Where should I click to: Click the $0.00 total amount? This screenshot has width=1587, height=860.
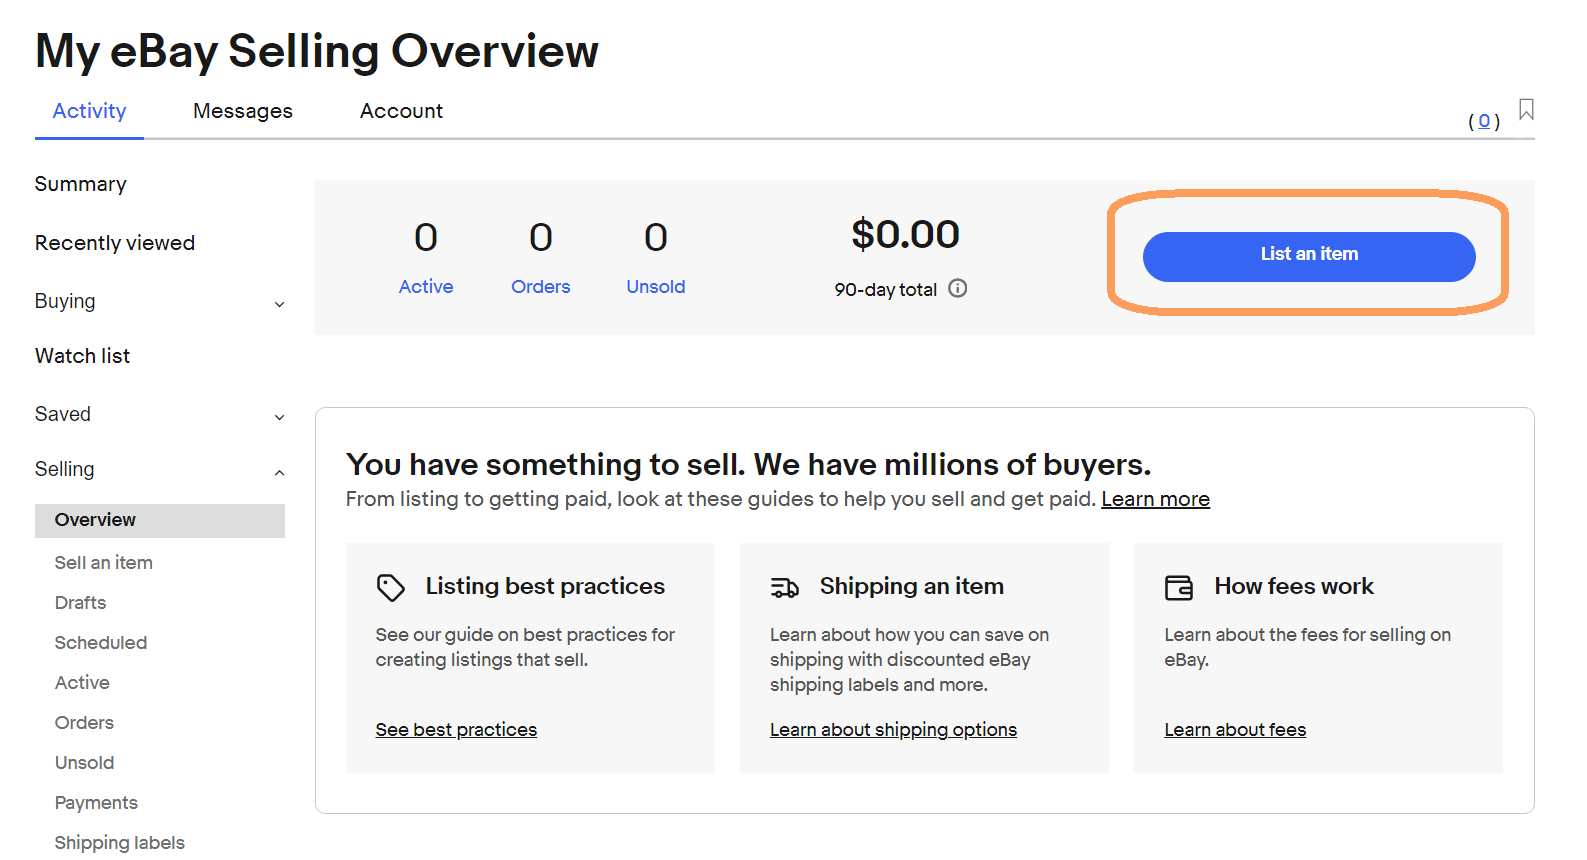(x=905, y=235)
